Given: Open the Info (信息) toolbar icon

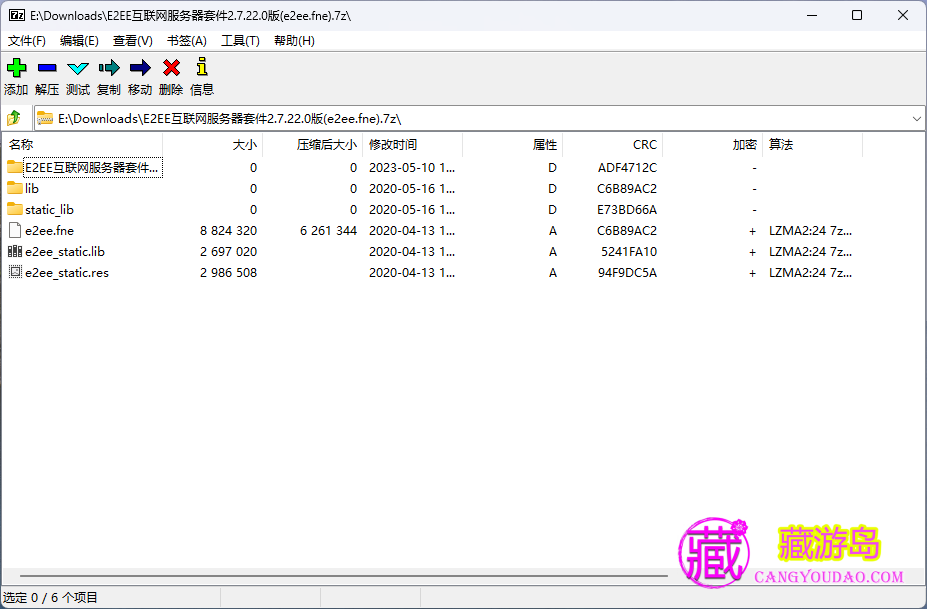Looking at the screenshot, I should [202, 67].
